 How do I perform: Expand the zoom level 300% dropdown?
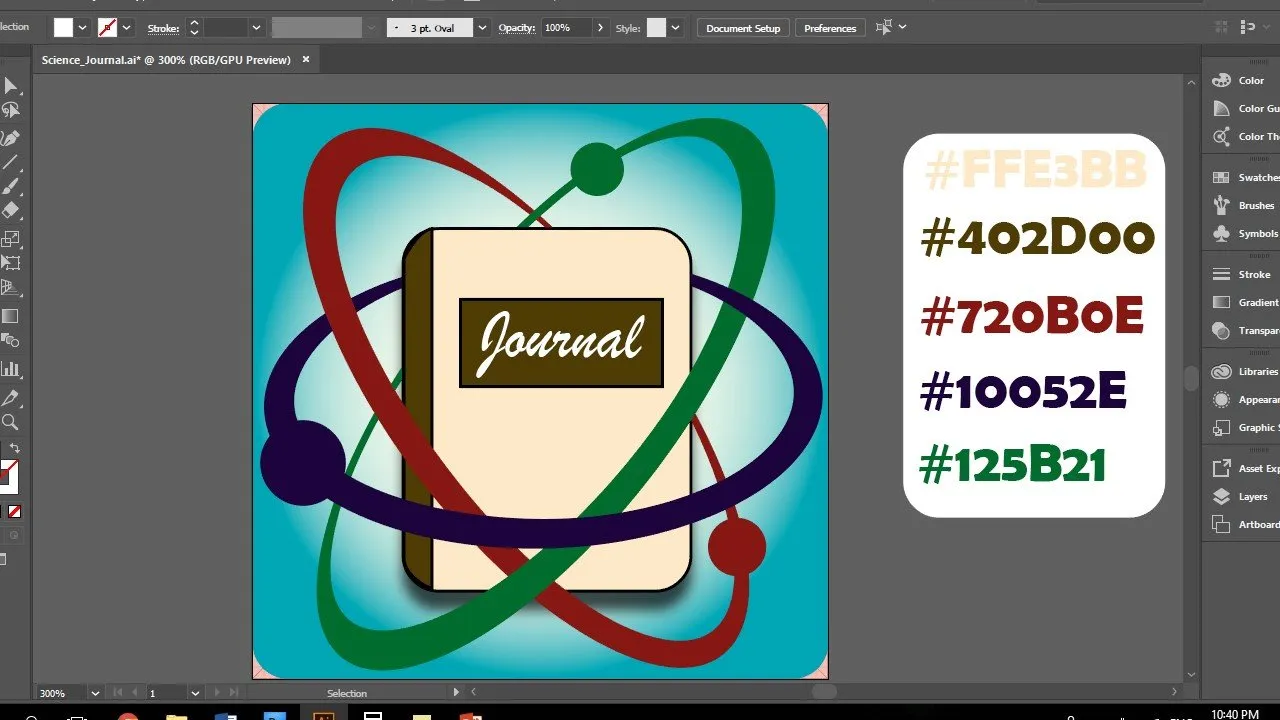tap(95, 693)
